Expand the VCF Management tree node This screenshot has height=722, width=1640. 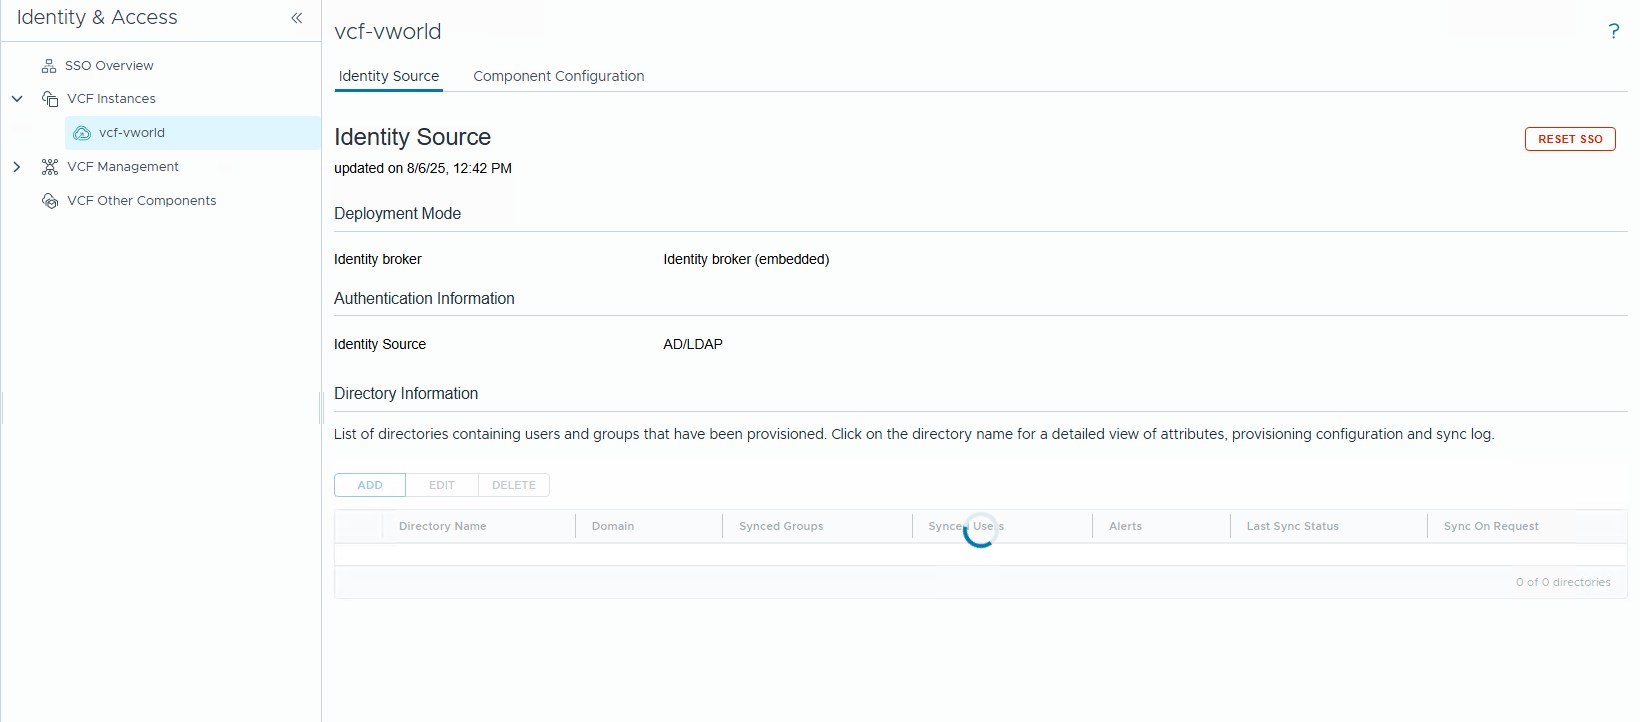pyautogui.click(x=17, y=167)
